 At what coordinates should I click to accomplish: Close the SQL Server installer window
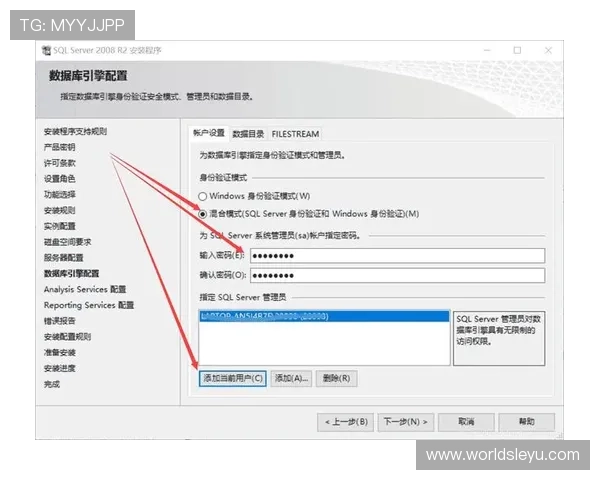pyautogui.click(x=548, y=50)
